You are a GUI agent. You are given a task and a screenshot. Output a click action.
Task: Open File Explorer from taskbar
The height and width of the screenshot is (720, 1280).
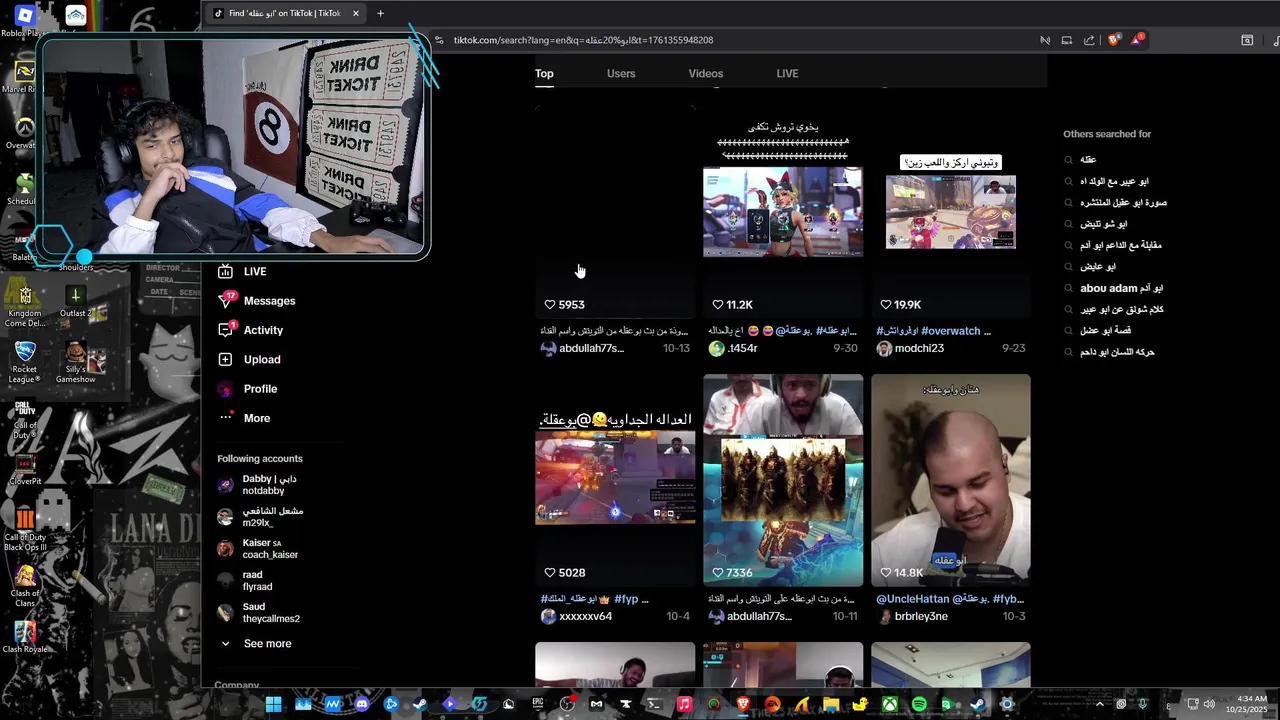pyautogui.click(x=831, y=704)
